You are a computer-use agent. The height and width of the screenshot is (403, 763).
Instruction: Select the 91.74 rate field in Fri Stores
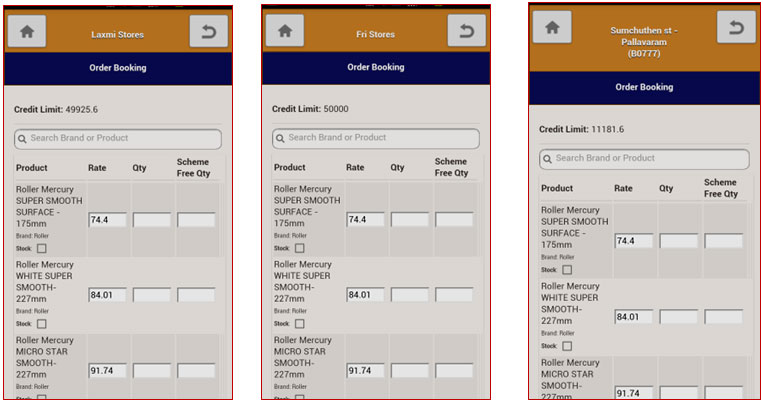365,371
